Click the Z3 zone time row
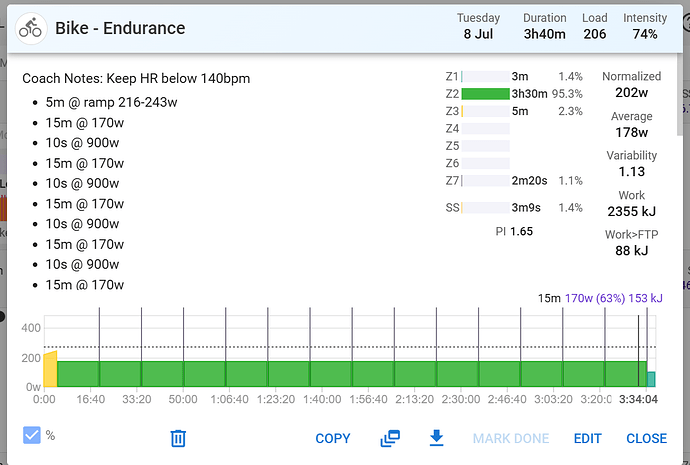This screenshot has height=465, width=690. (x=520, y=111)
